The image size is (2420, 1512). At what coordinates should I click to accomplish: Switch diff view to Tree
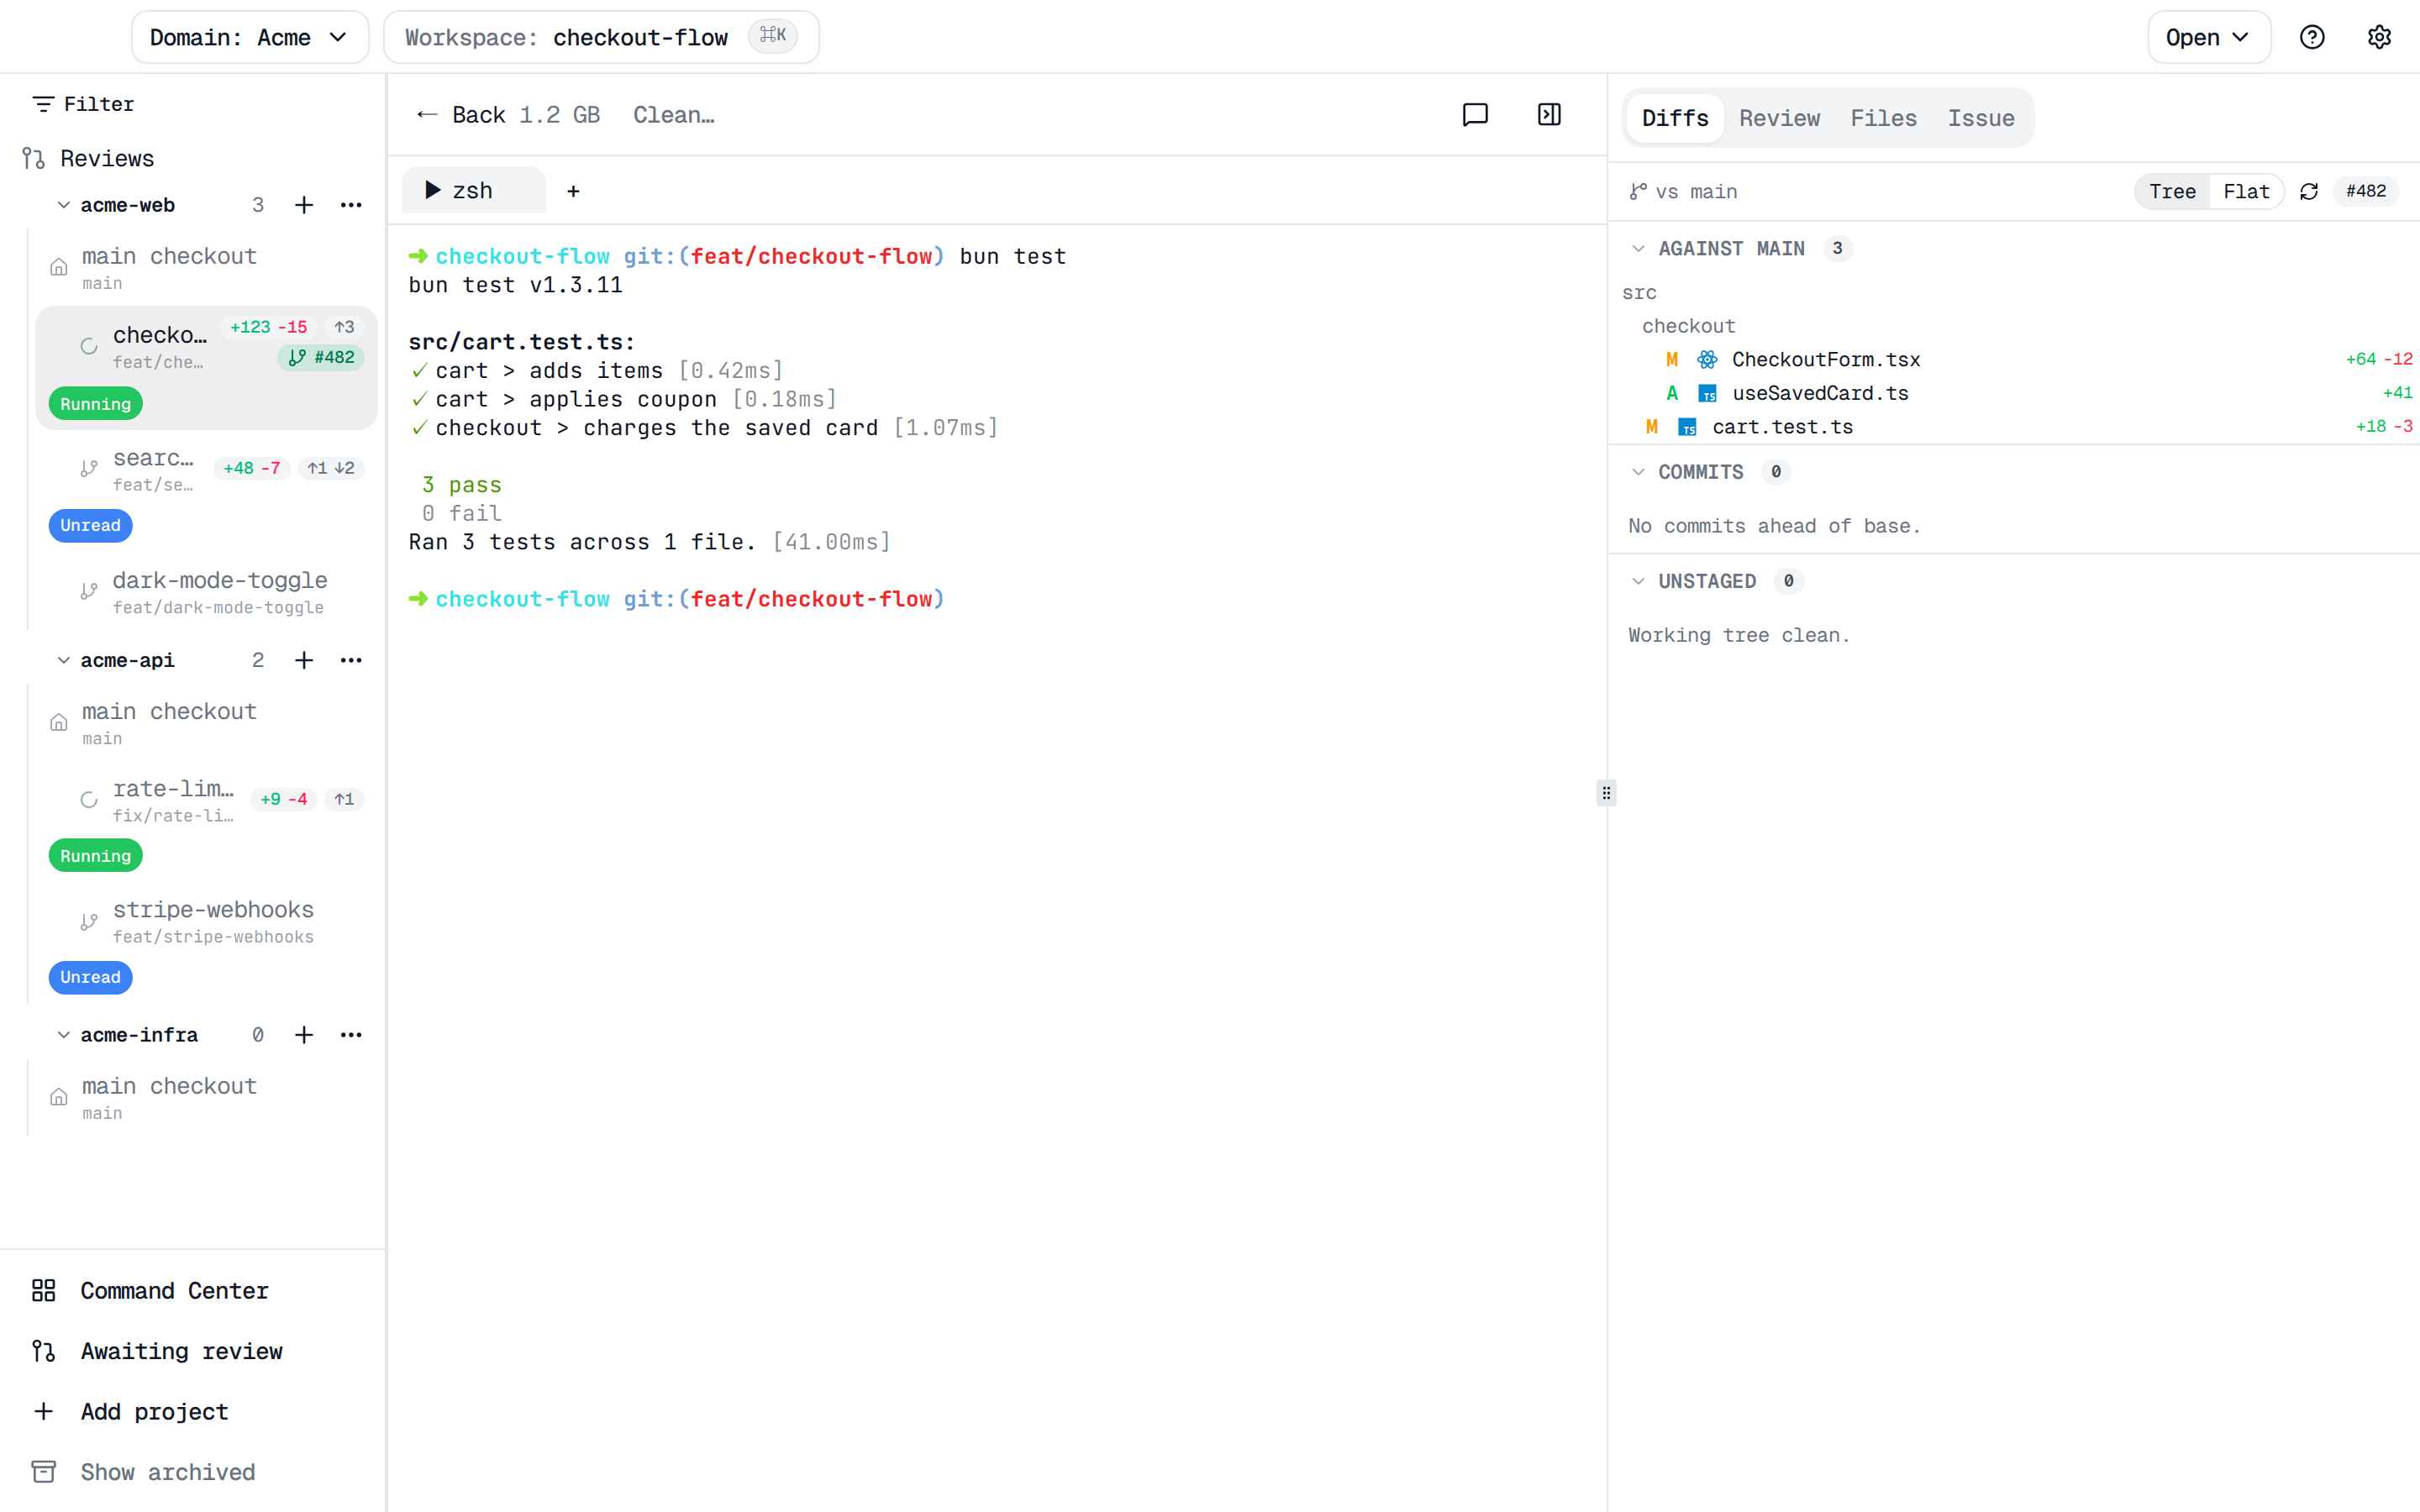point(2172,191)
